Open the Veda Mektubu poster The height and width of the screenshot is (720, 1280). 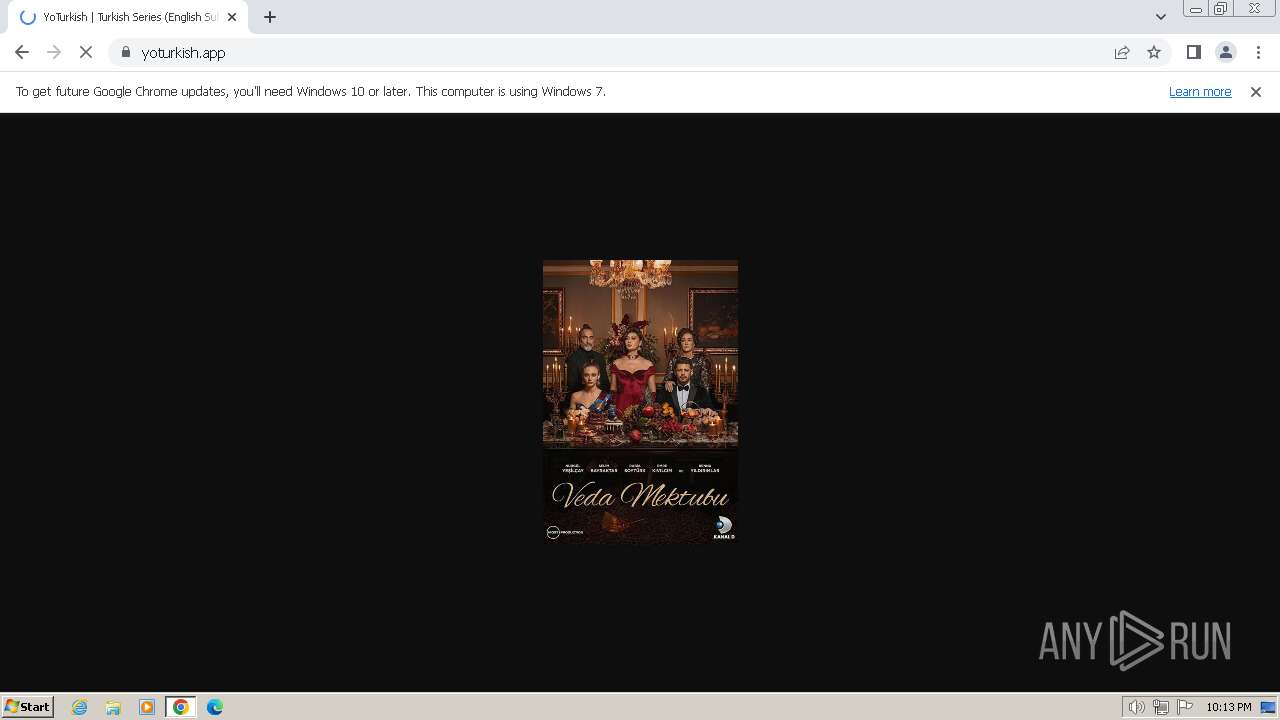[640, 402]
